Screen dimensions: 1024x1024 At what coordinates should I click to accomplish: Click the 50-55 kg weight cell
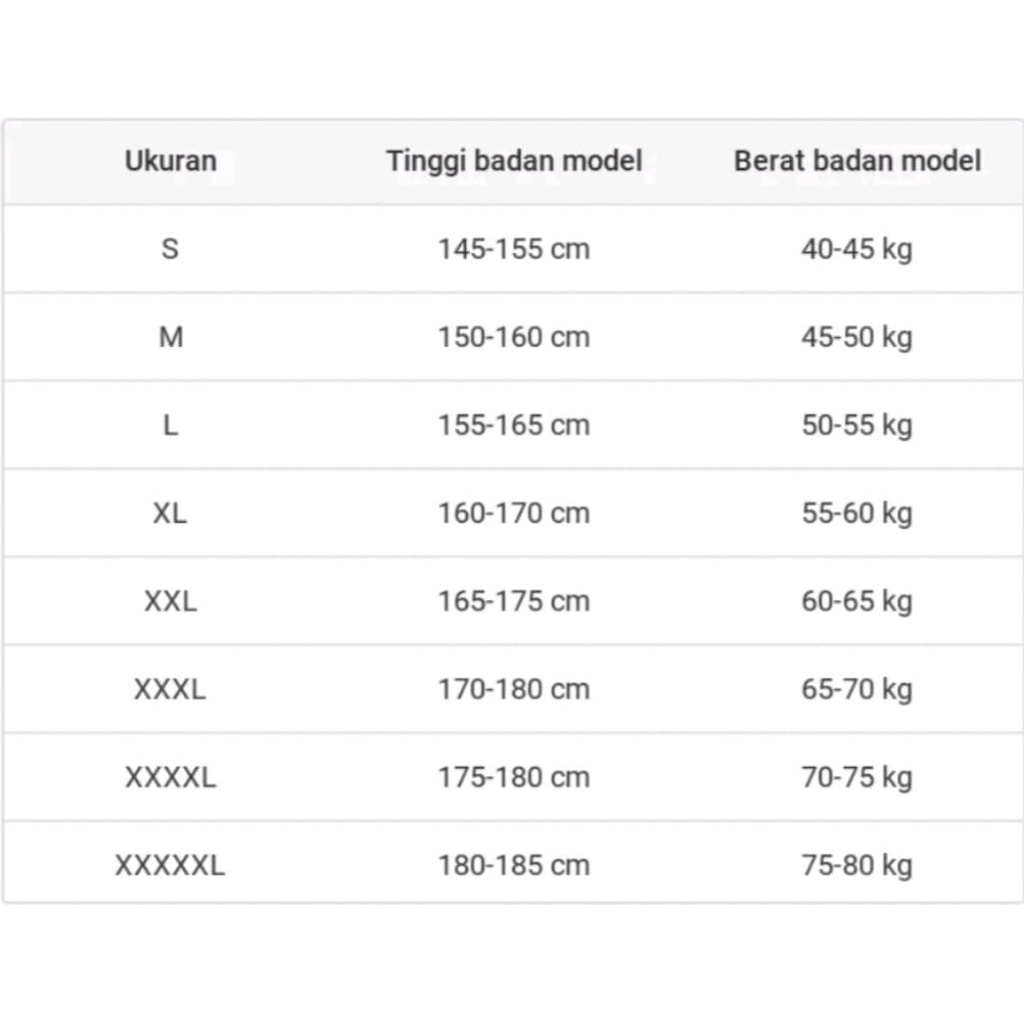pyautogui.click(x=857, y=425)
